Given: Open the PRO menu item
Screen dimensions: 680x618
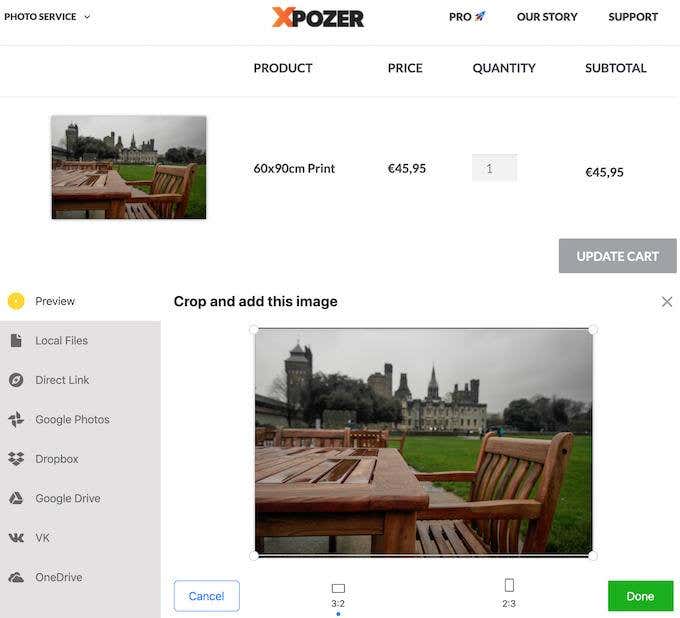Looking at the screenshot, I should click(467, 17).
